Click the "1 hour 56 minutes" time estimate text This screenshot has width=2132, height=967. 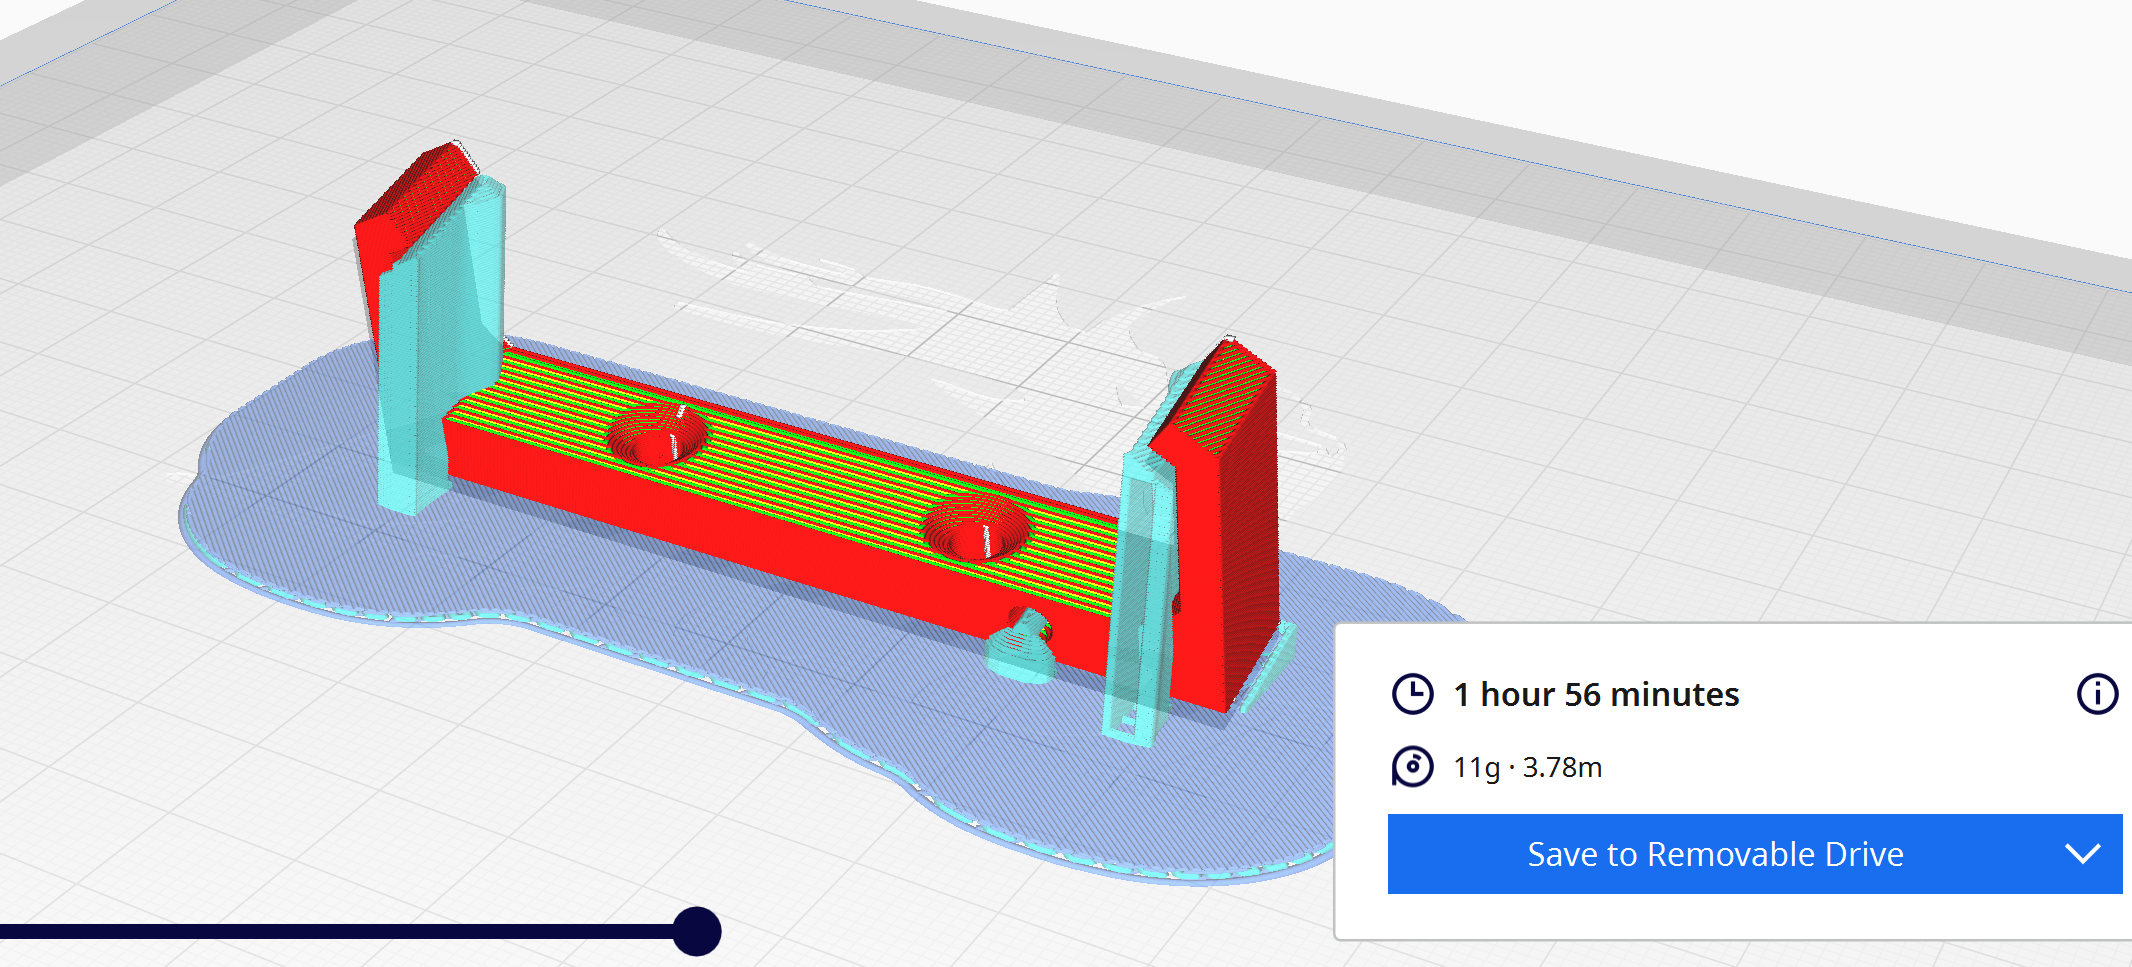(1596, 693)
